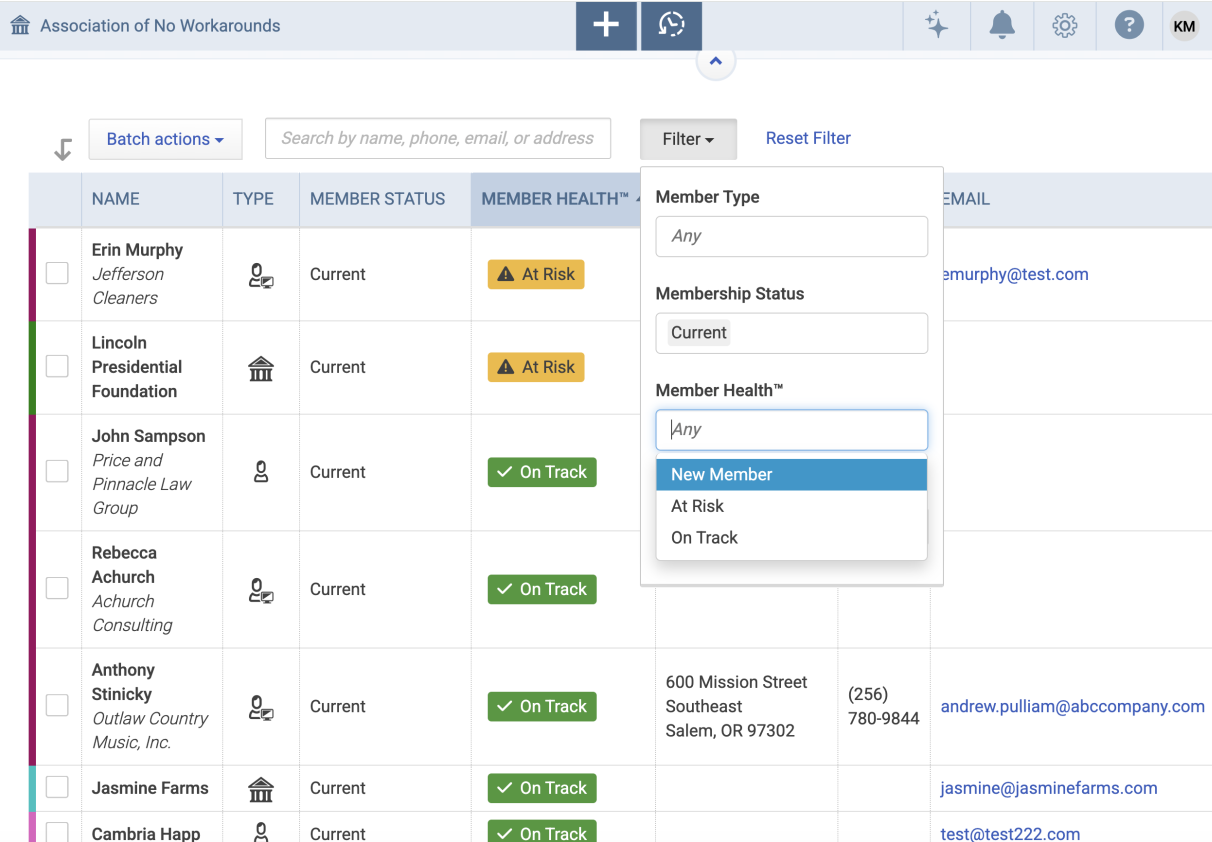Collapse the Filter dropdown button
The width and height of the screenshot is (1212, 842).
click(688, 139)
